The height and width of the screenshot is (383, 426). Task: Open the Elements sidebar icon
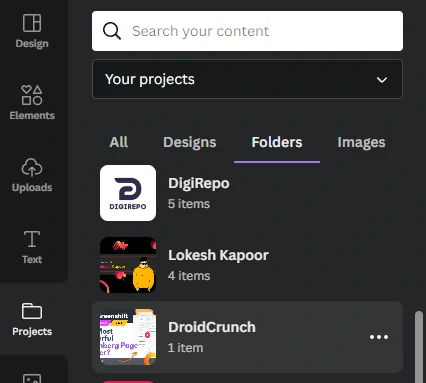[32, 95]
